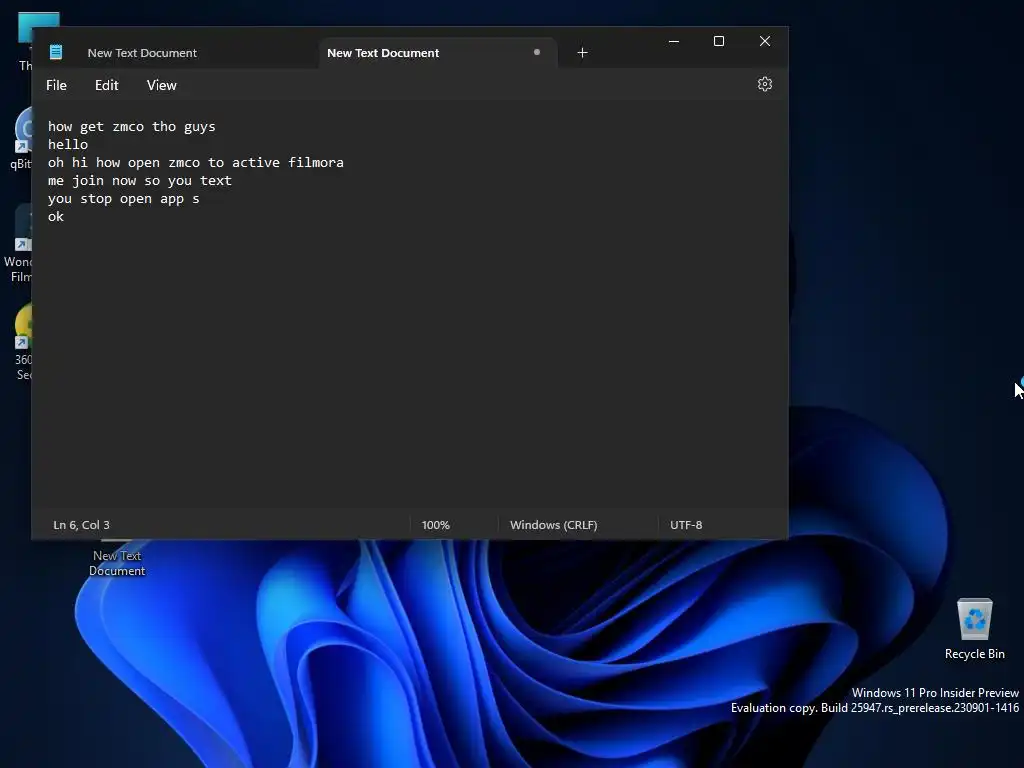Open the Edit menu
This screenshot has width=1024, height=768.
106,86
